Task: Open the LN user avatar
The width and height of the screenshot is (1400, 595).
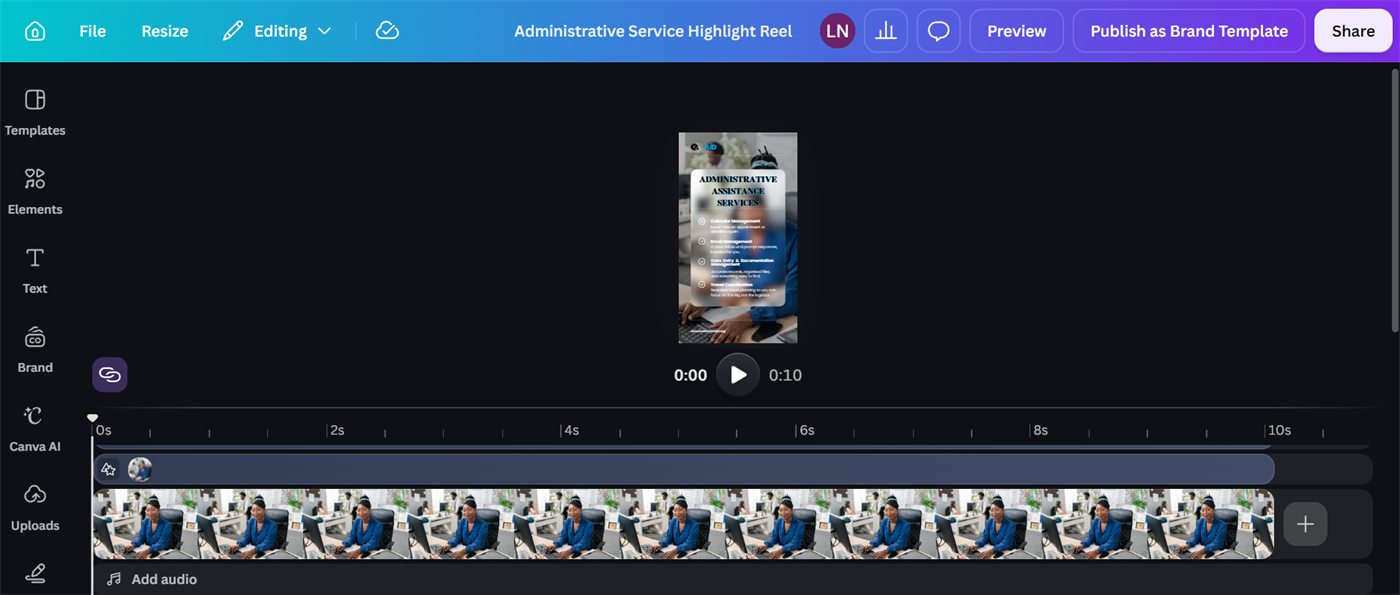Action: pyautogui.click(x=838, y=31)
